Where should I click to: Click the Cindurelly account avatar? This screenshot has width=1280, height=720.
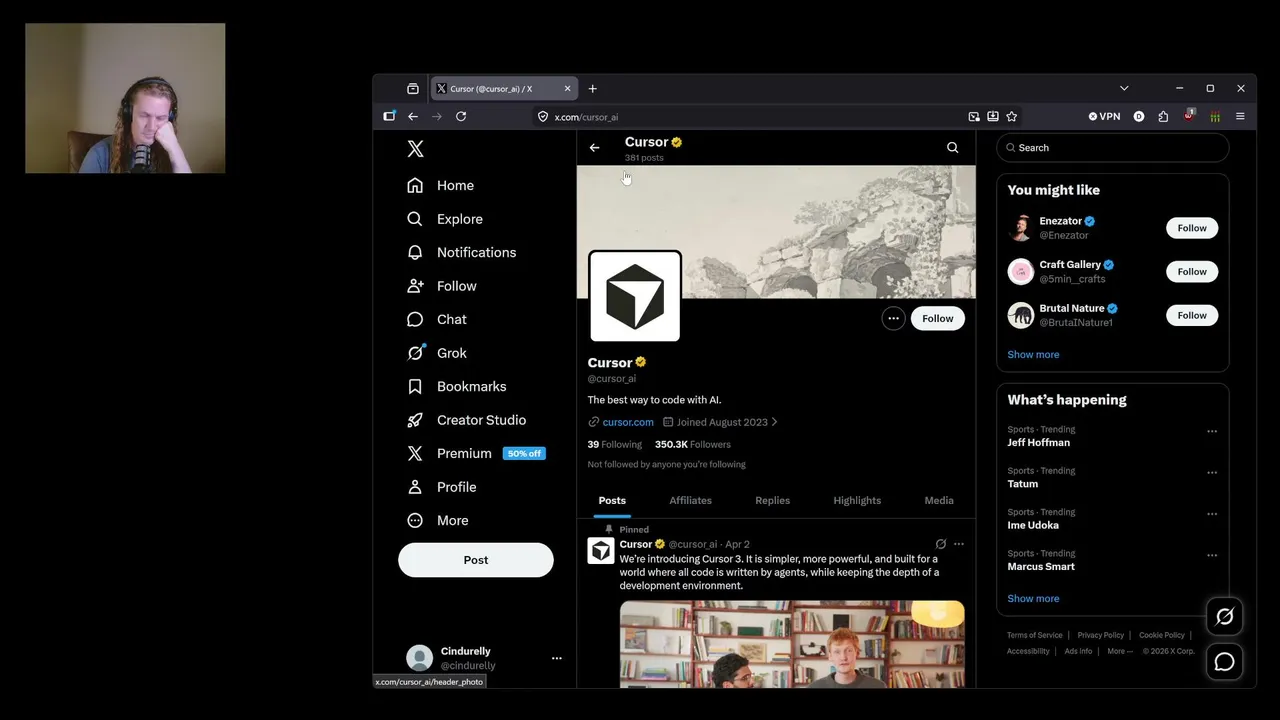coord(419,658)
